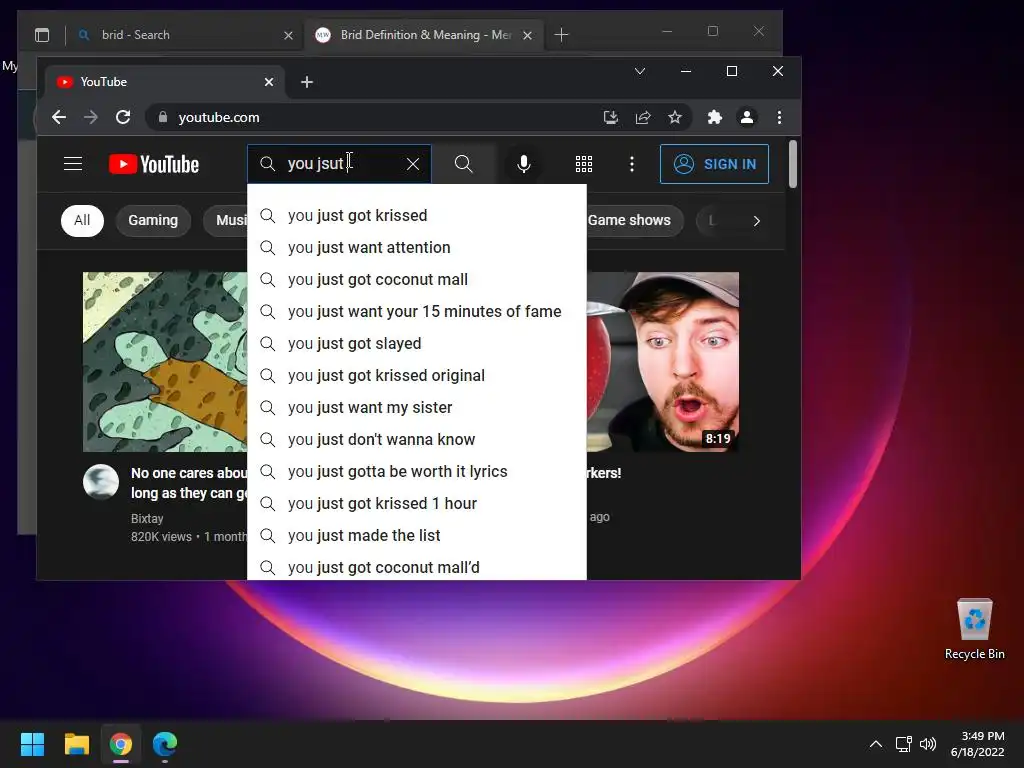Choose suggestion 'you just got slayed'
This screenshot has width=1024, height=768.
point(417,344)
